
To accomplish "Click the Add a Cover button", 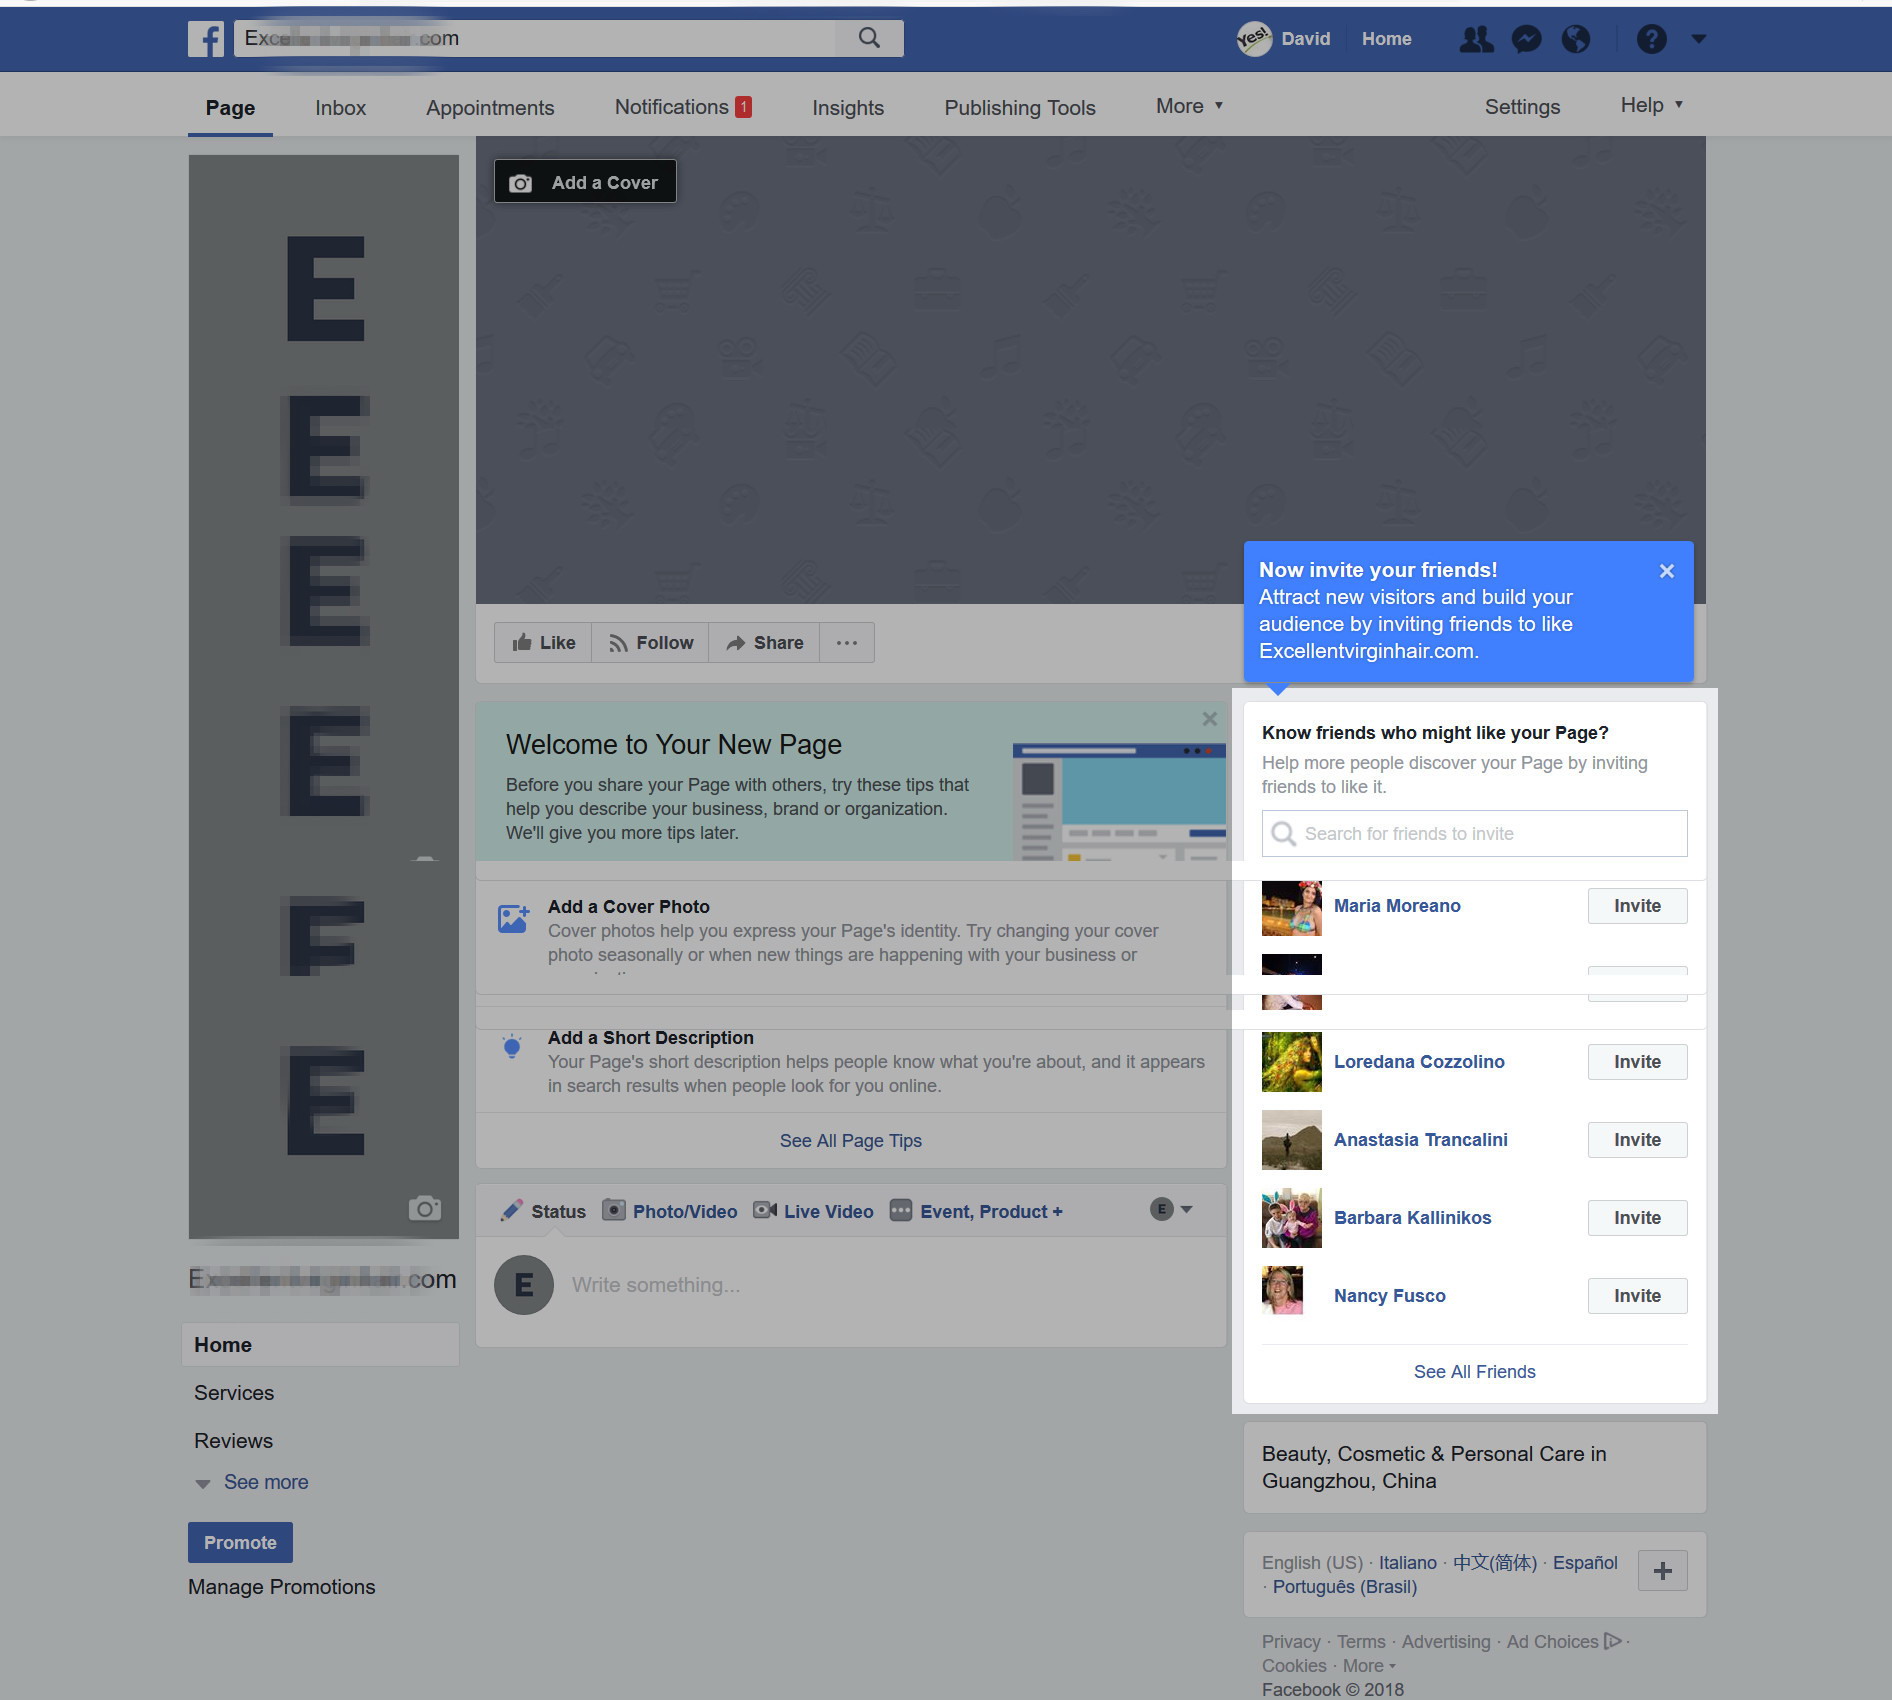I will click(x=585, y=182).
